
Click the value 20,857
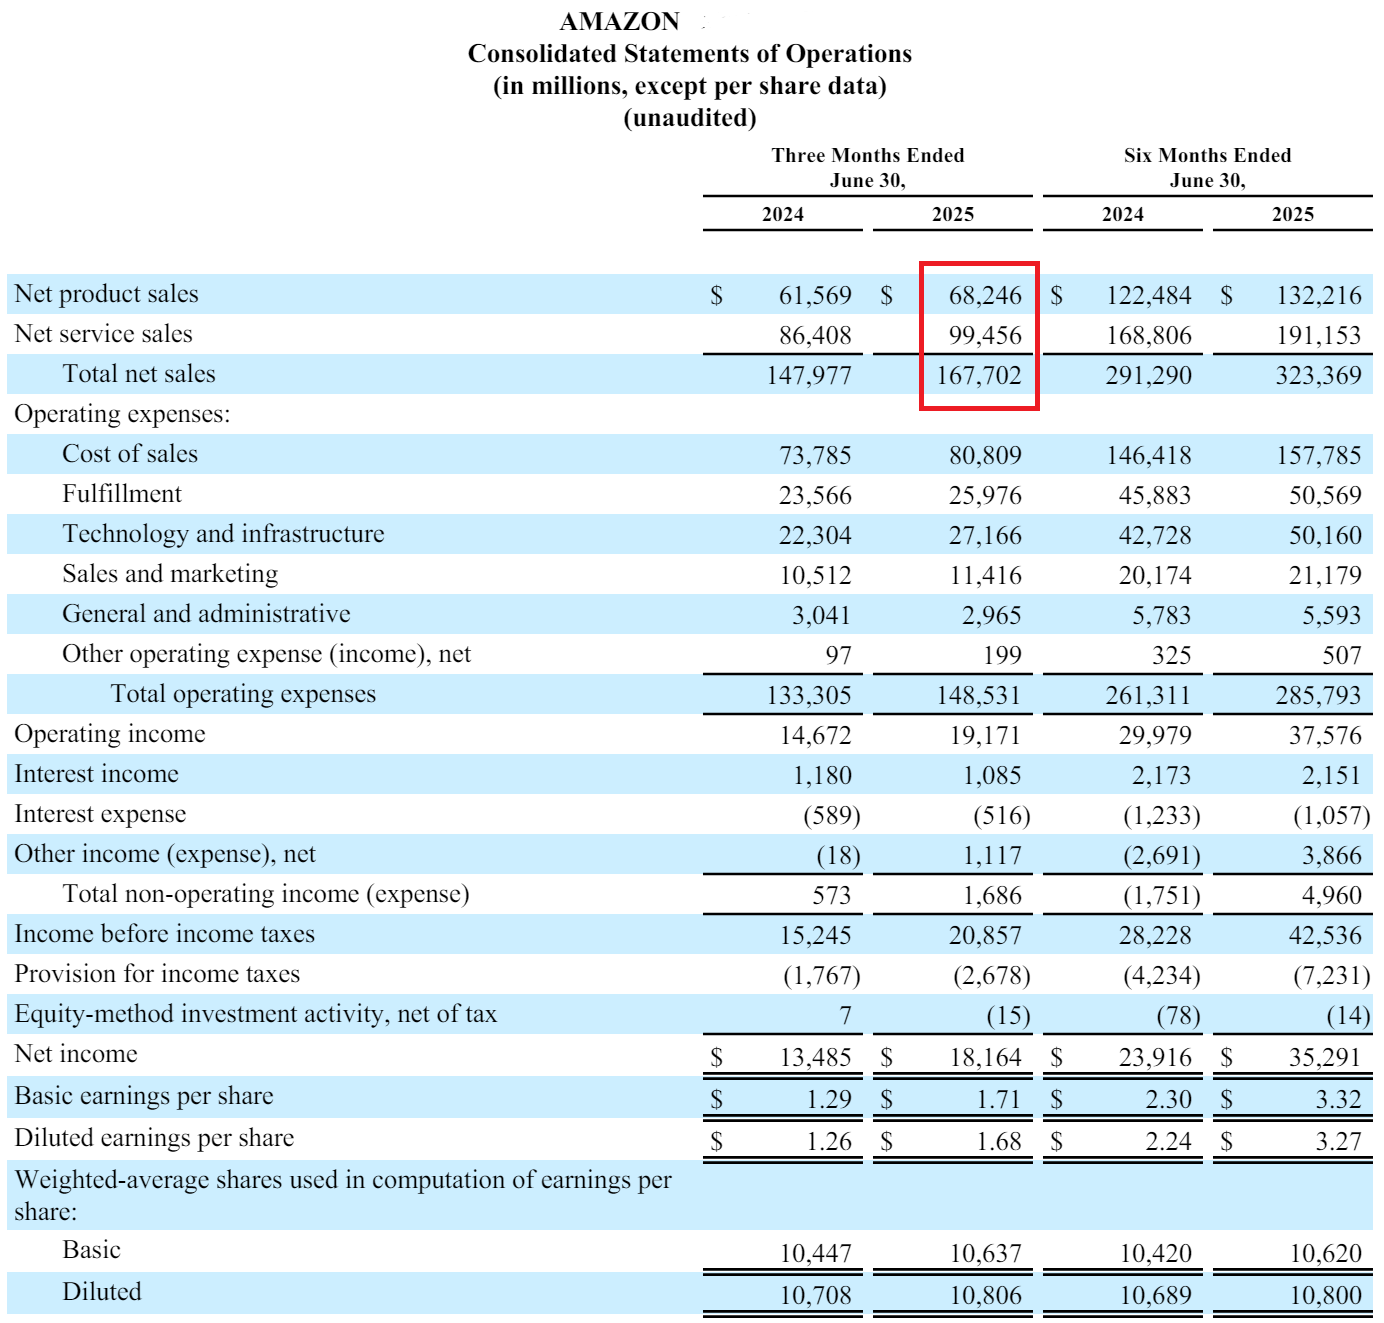[985, 935]
